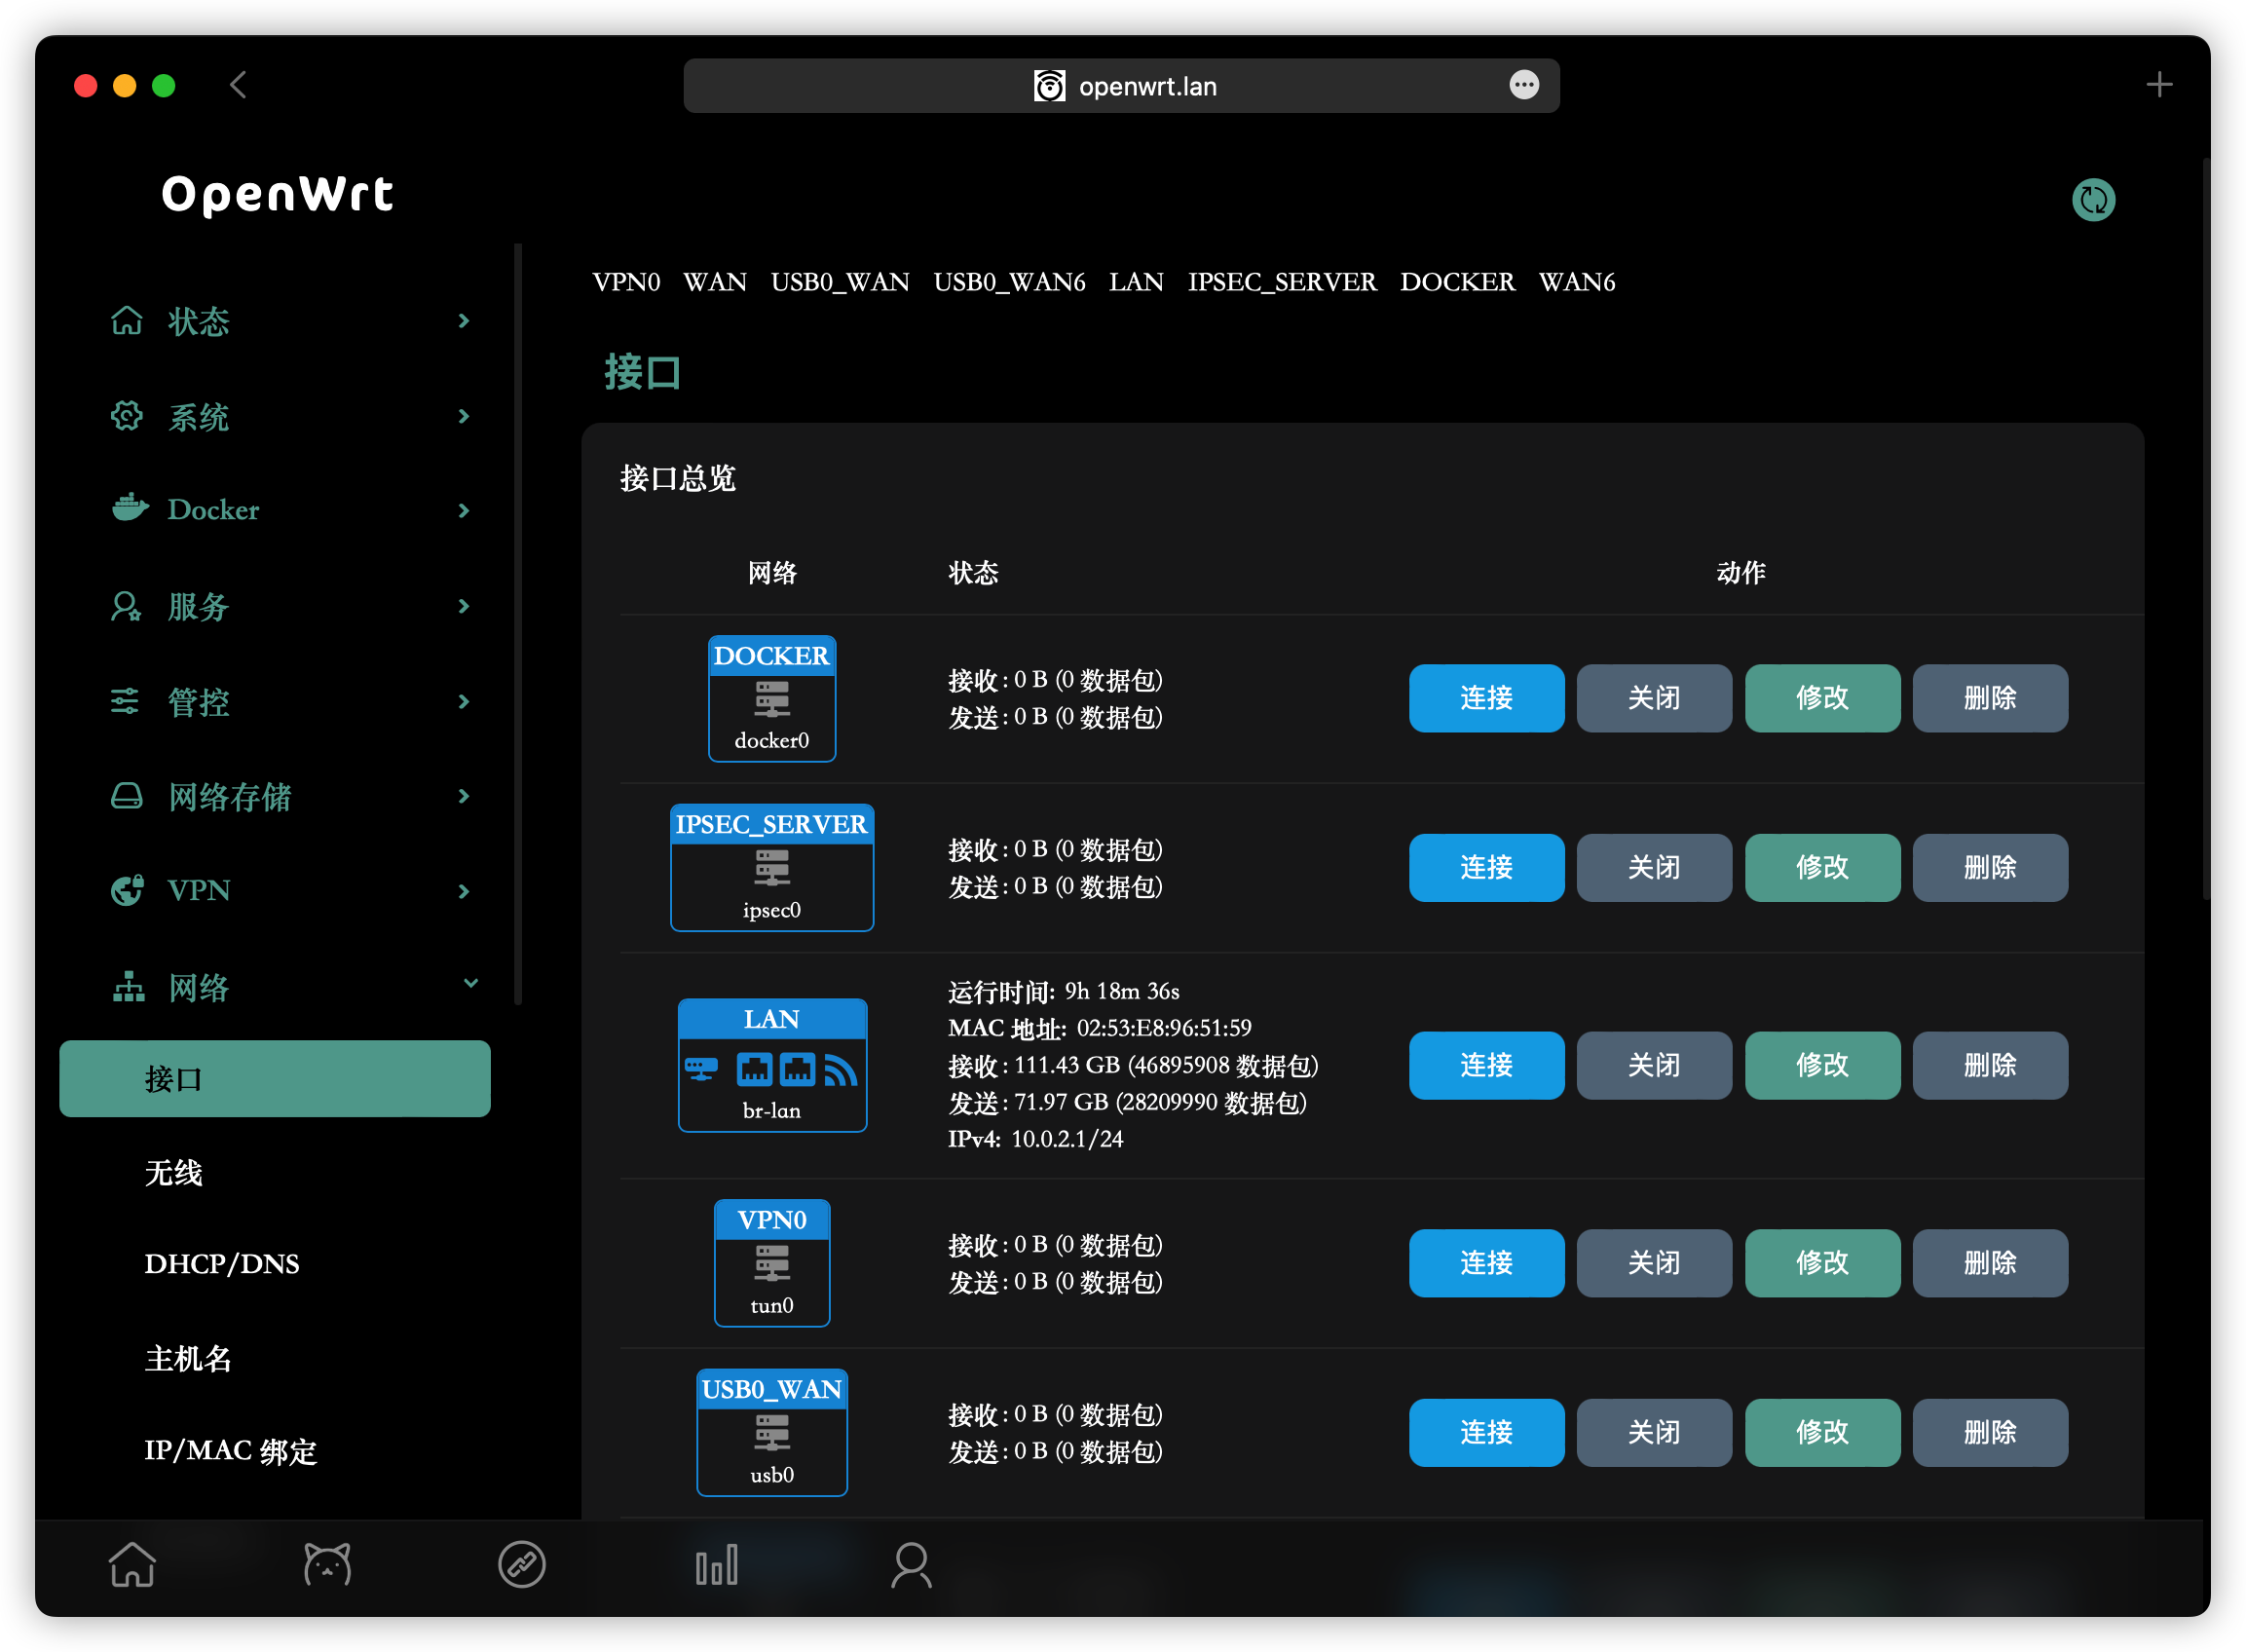Click 关闭 for the LAN interface

1655,1066
